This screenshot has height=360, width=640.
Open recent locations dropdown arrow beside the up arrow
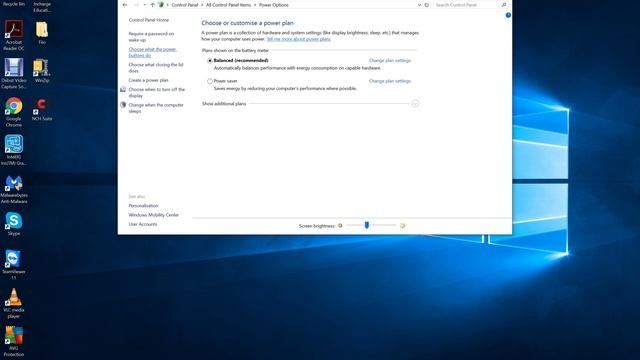[x=144, y=5]
